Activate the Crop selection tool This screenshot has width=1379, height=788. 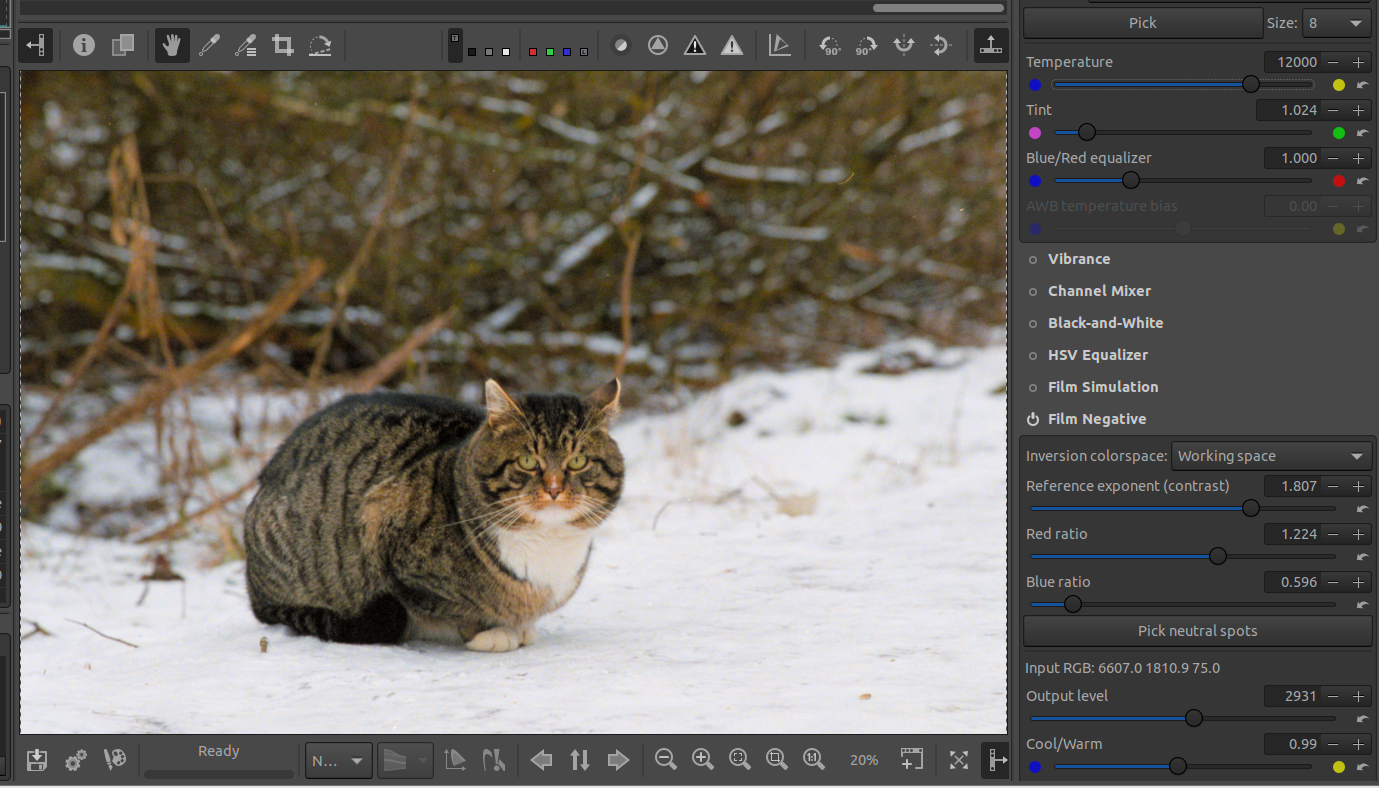(283, 45)
